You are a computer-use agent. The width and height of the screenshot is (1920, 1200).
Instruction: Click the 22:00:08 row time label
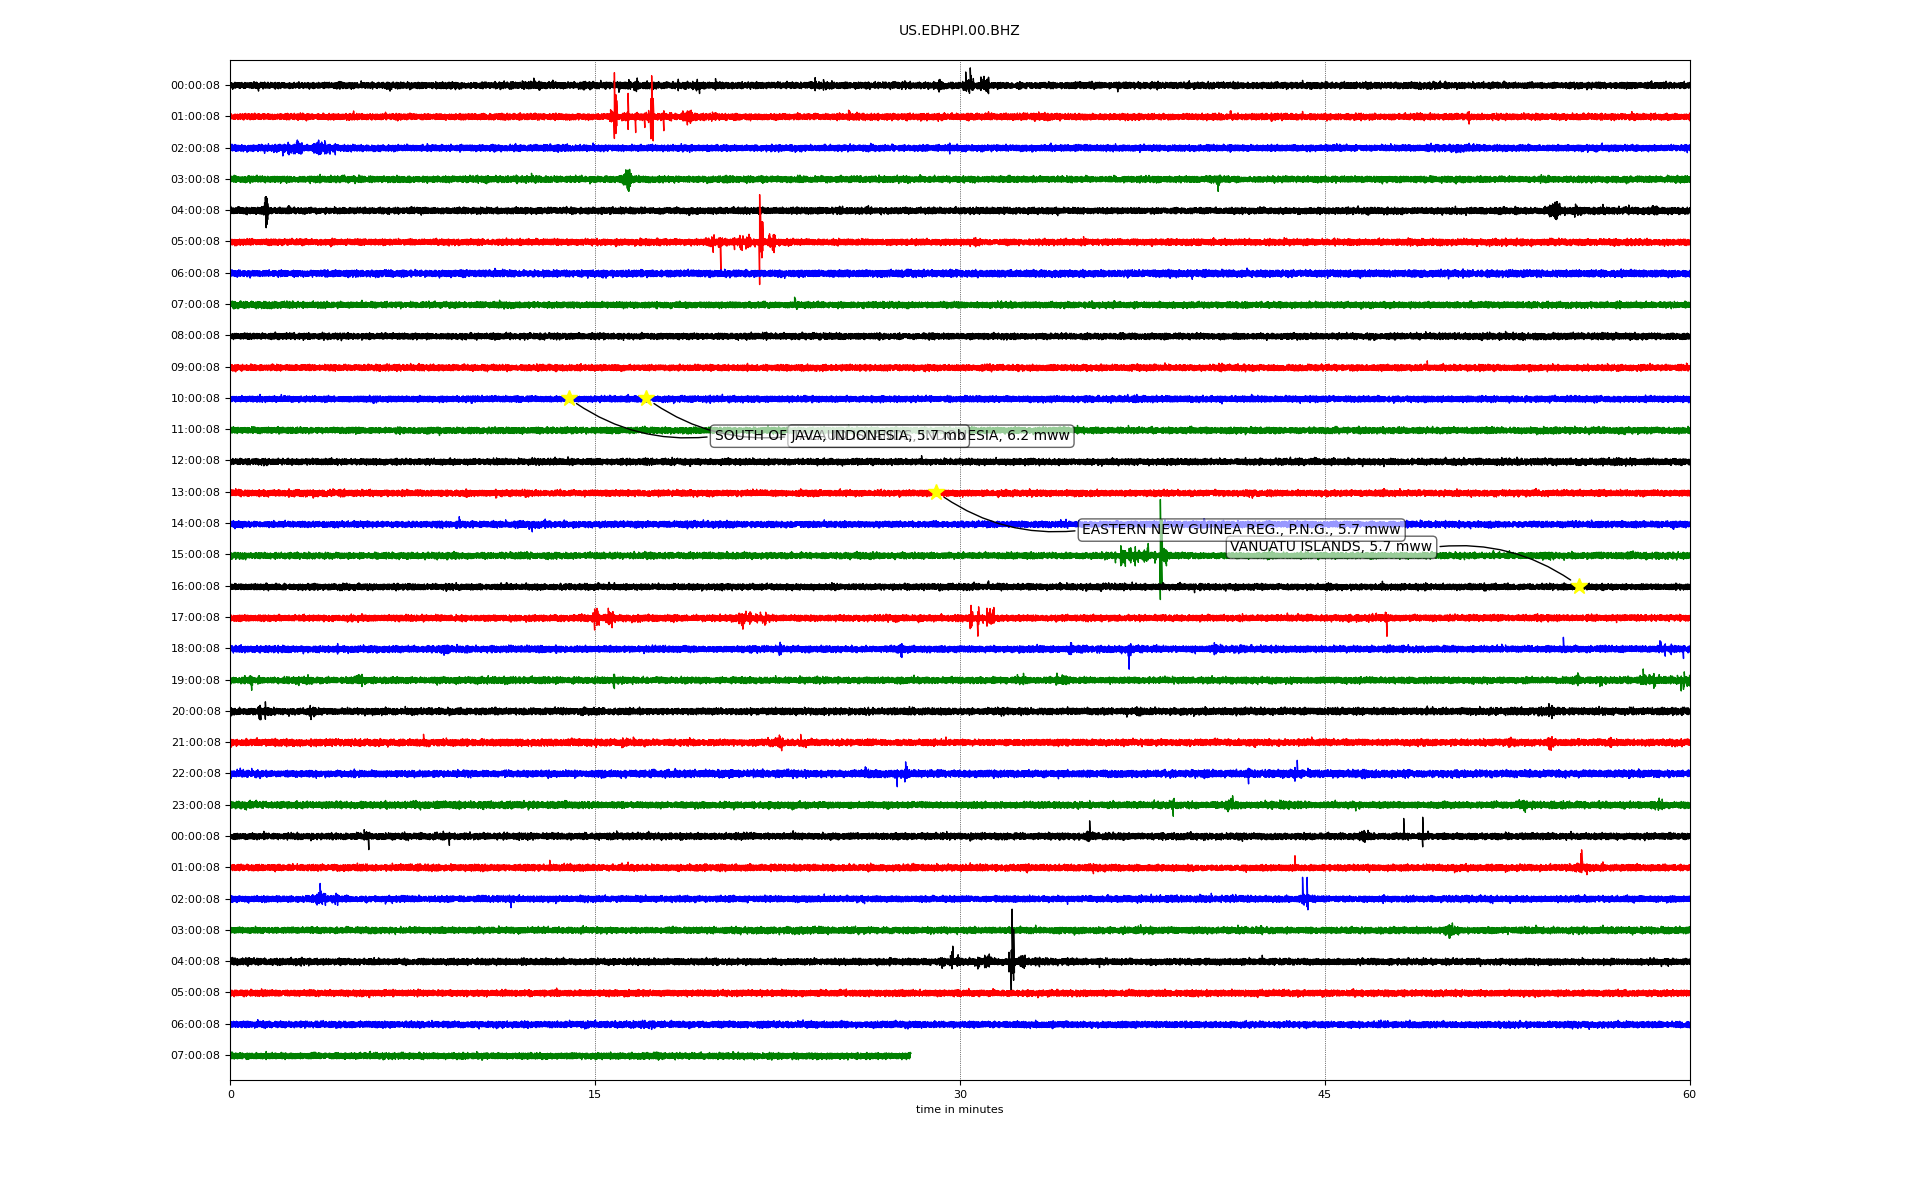coord(195,774)
